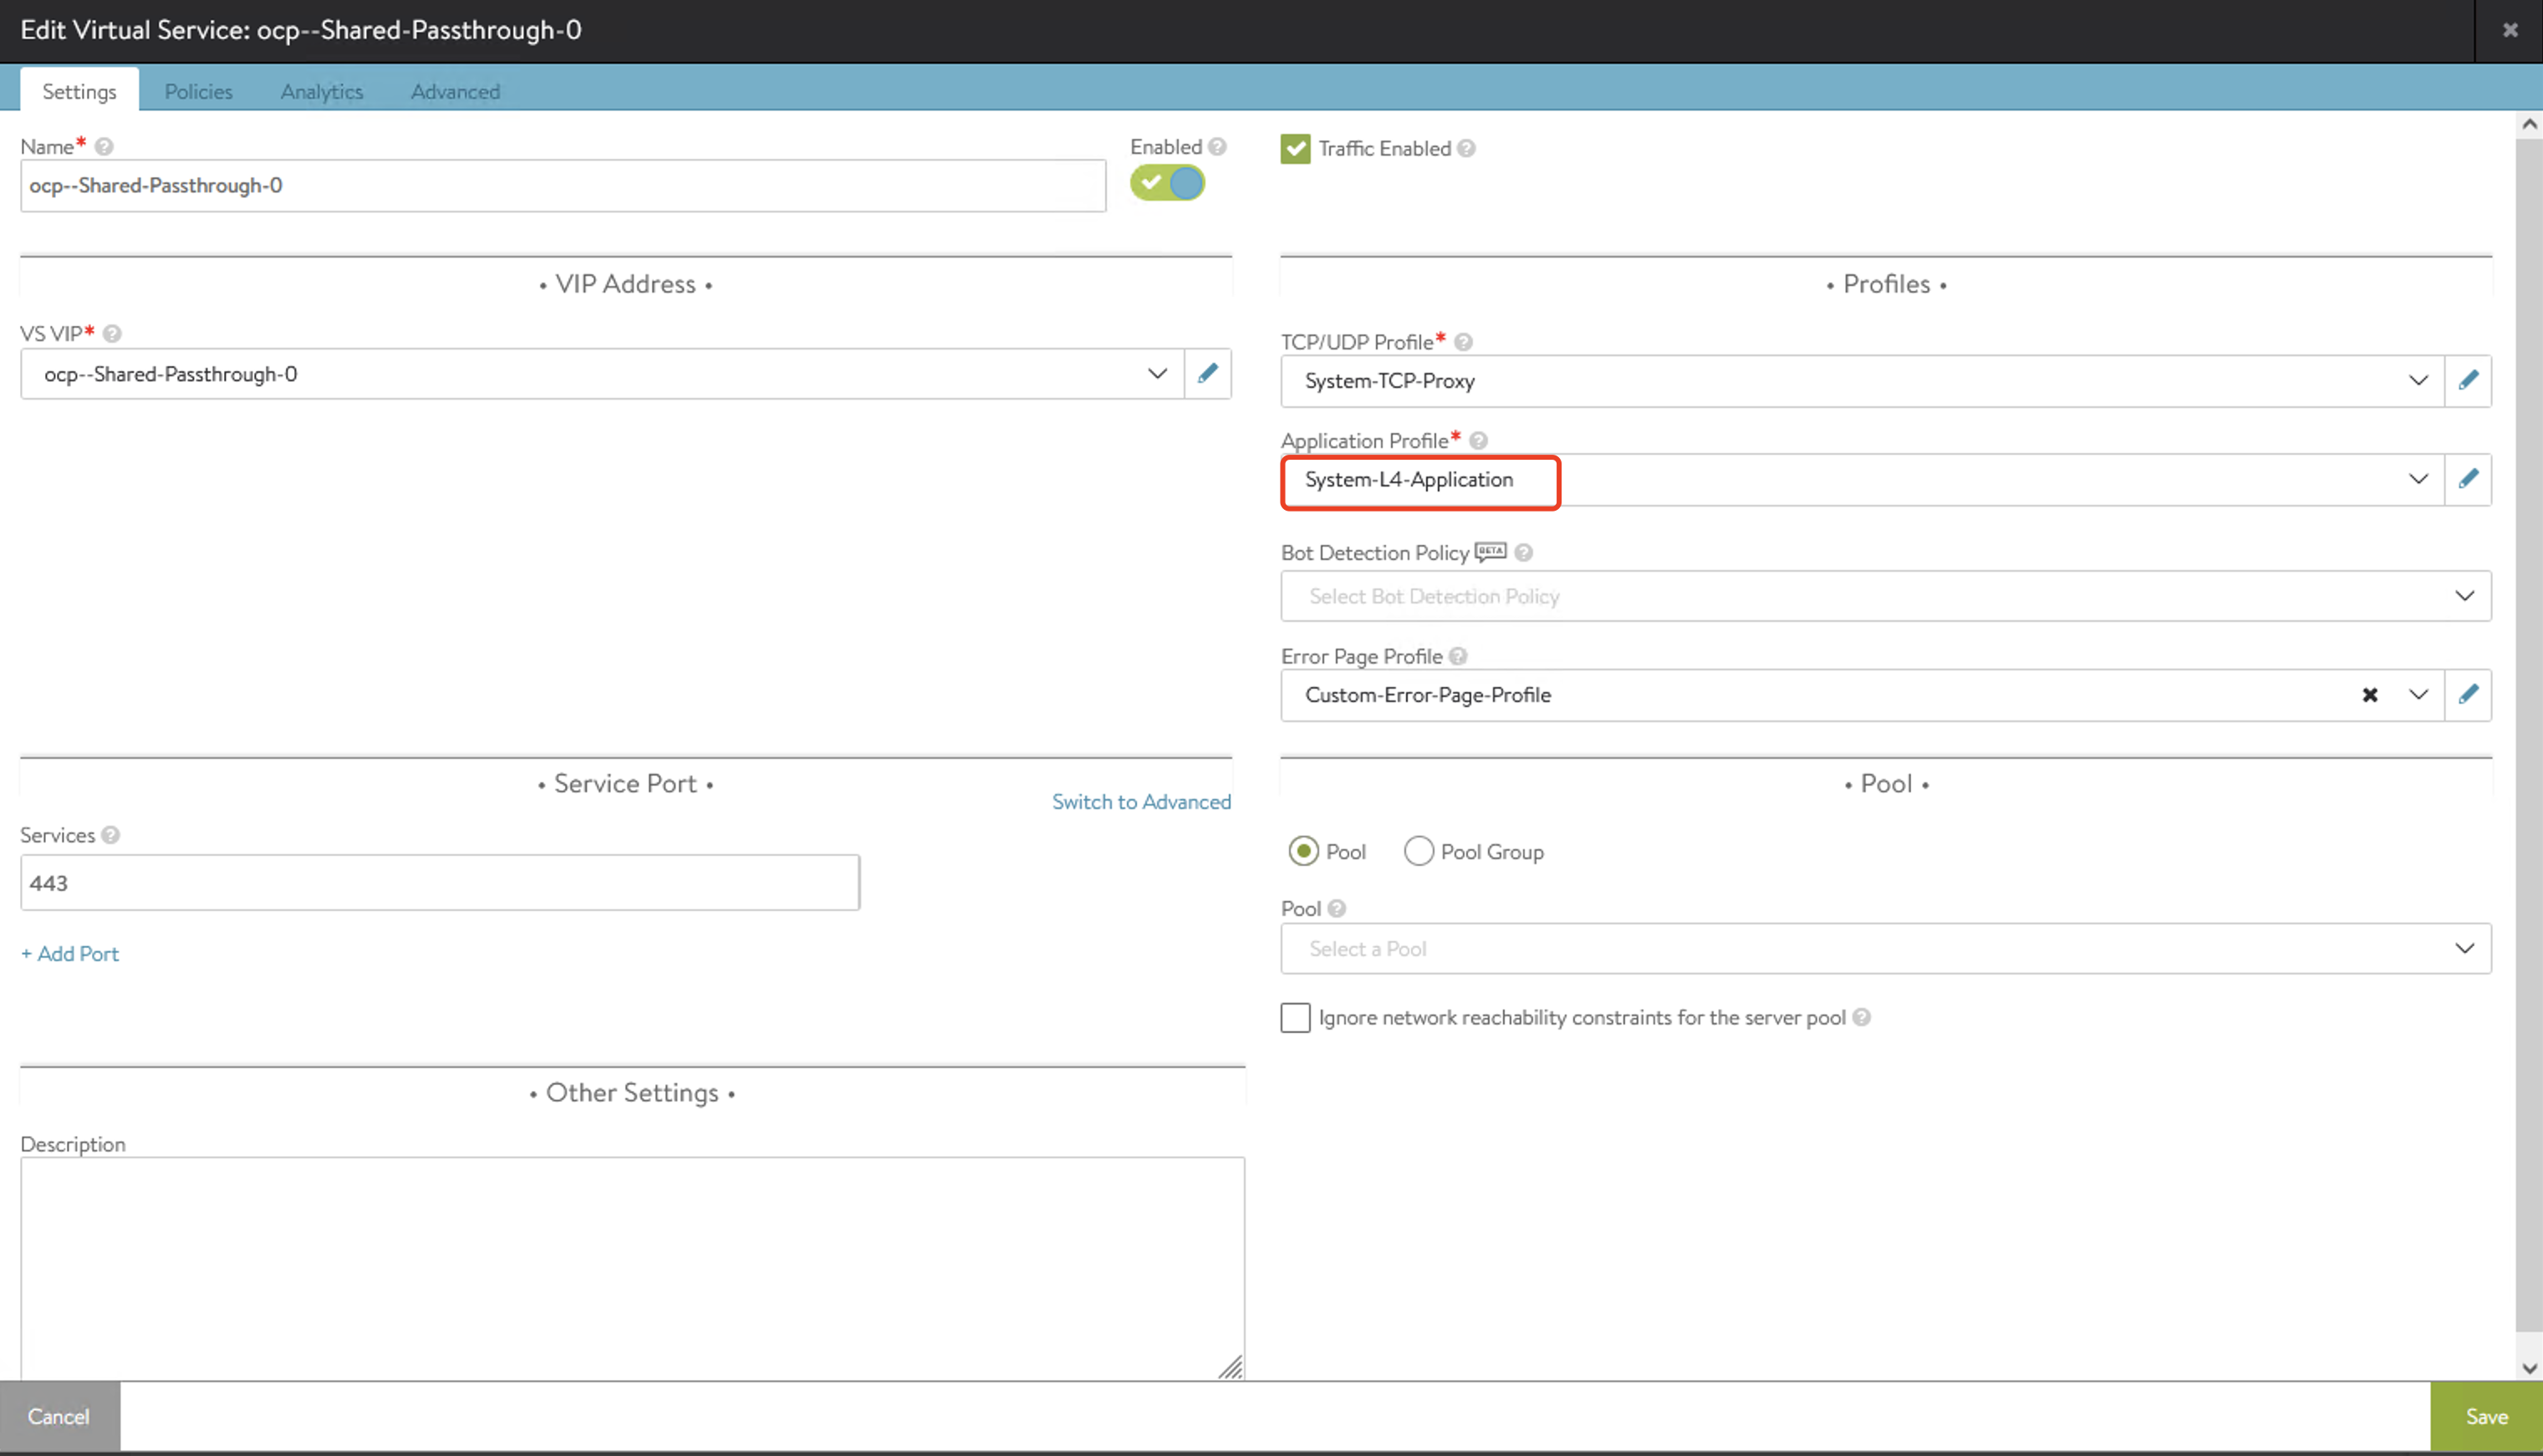Screen dimensions: 2543x1456
Task: Toggle the Enabled switch off
Action: 1167,184
